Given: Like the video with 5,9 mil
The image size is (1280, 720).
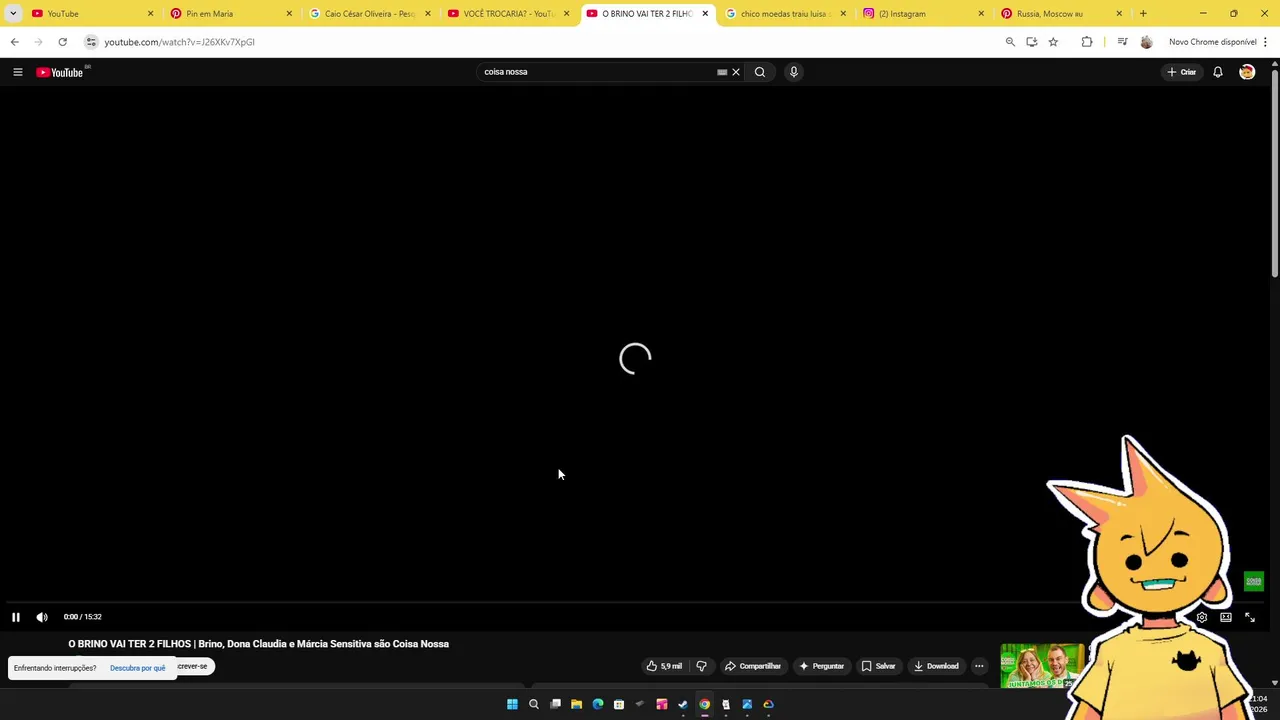Looking at the screenshot, I should click(664, 666).
